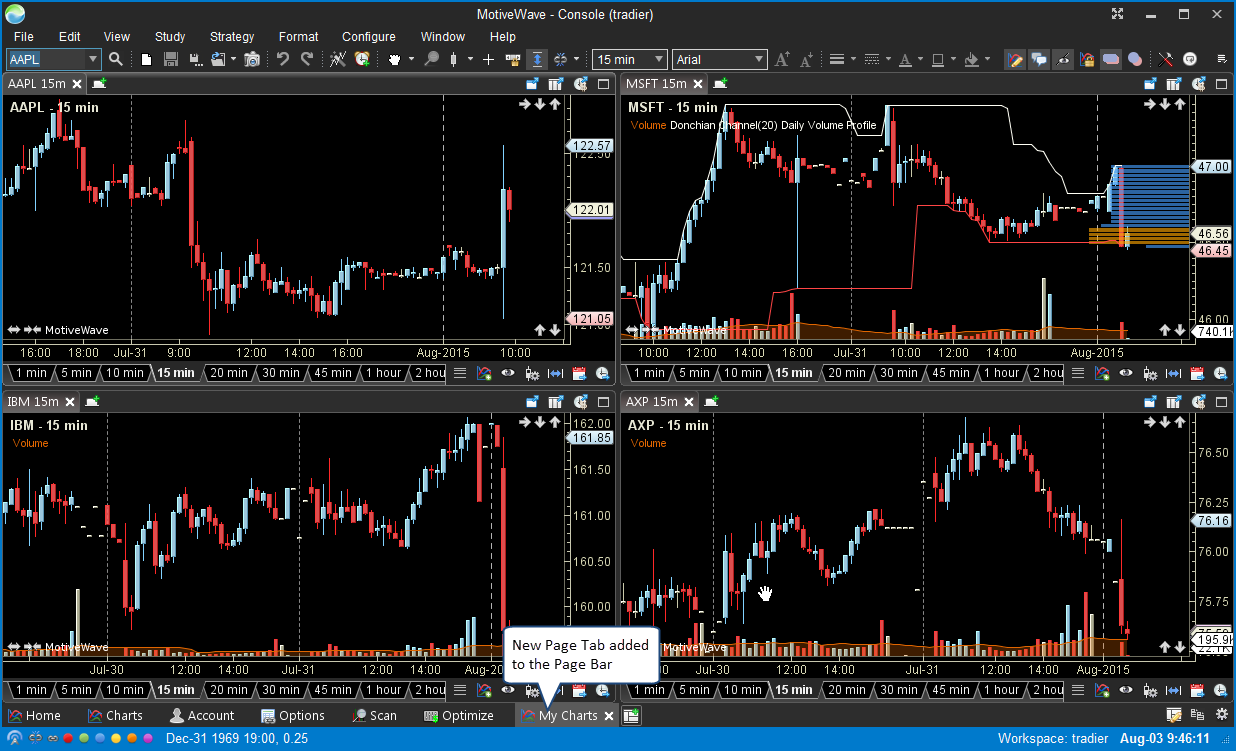Viewport: 1236px width, 751px height.
Task: Redo the last action
Action: 307,59
